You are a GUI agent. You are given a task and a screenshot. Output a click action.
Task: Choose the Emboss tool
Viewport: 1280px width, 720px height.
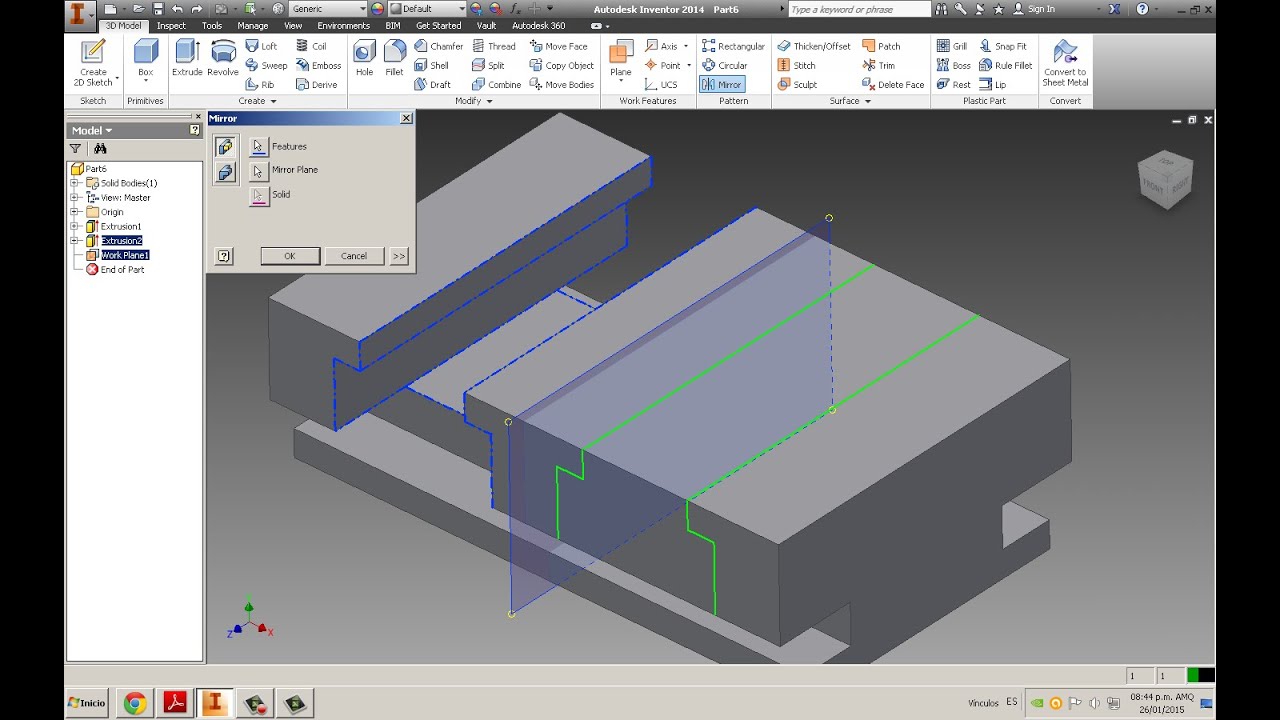pyautogui.click(x=319, y=65)
